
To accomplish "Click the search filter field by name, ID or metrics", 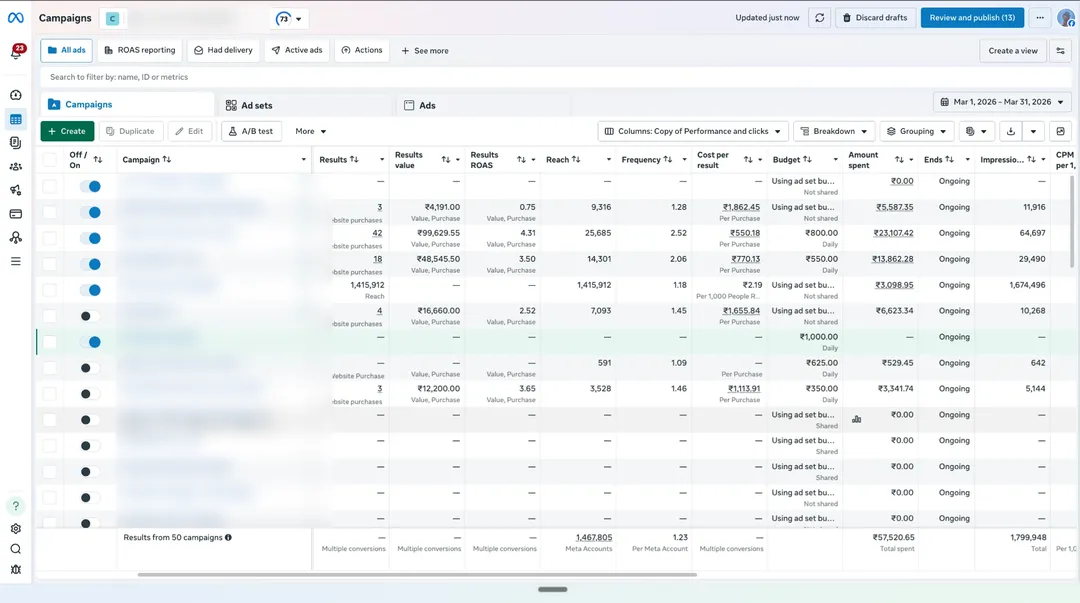I will pyautogui.click(x=554, y=77).
